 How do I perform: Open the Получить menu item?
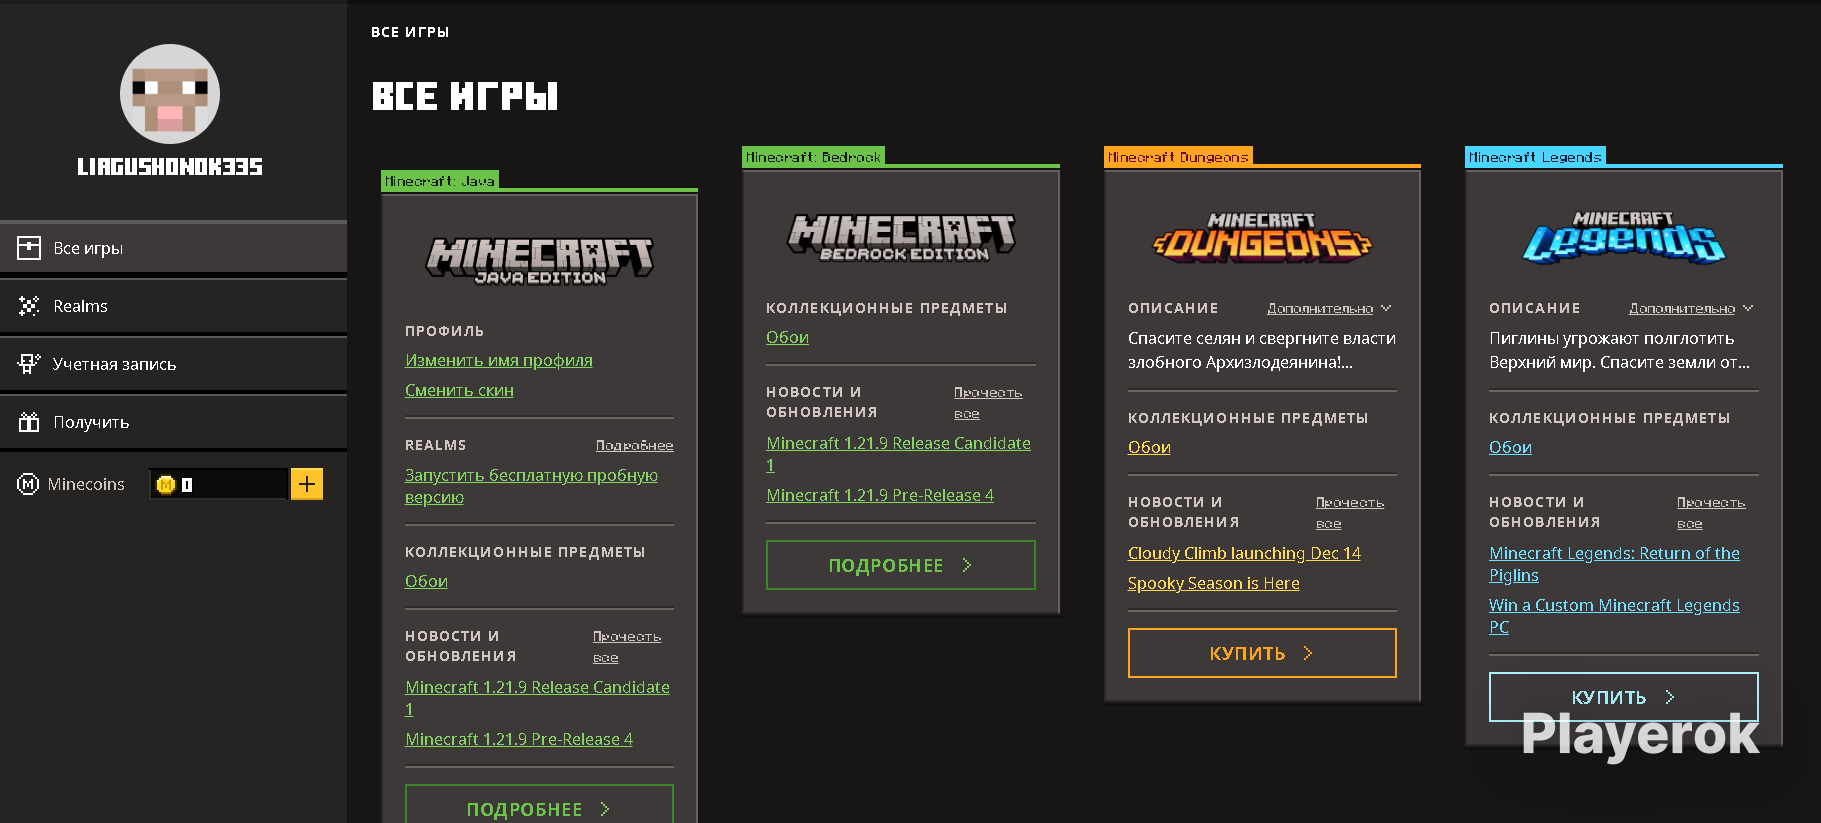click(174, 422)
